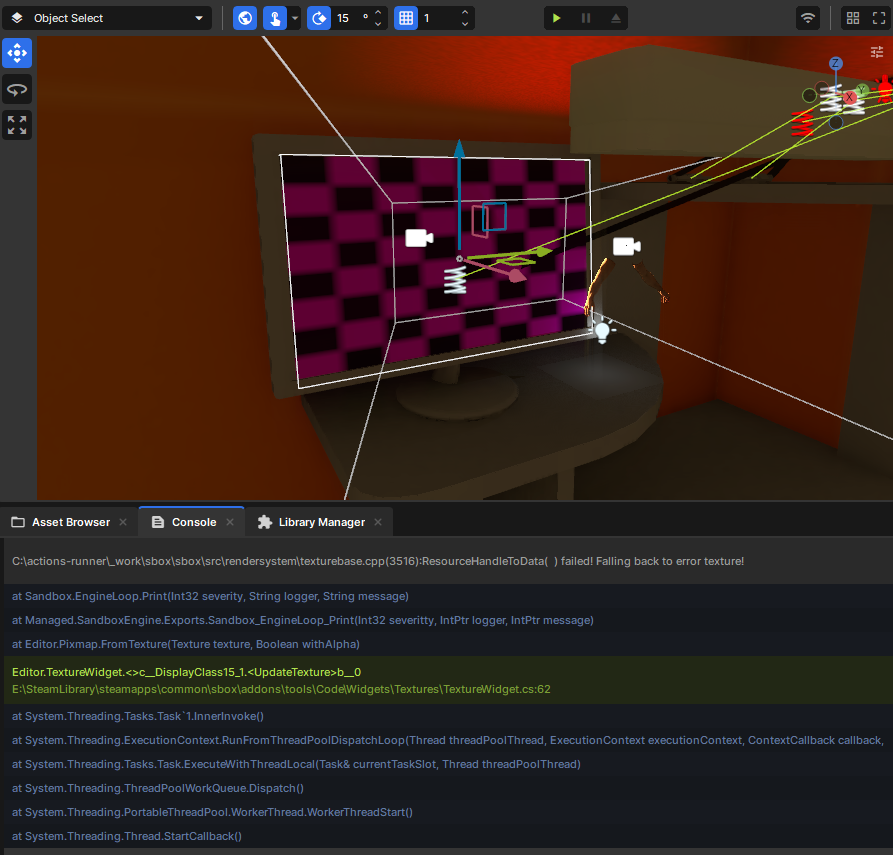
Task: Toggle world space globe button
Action: tap(245, 18)
